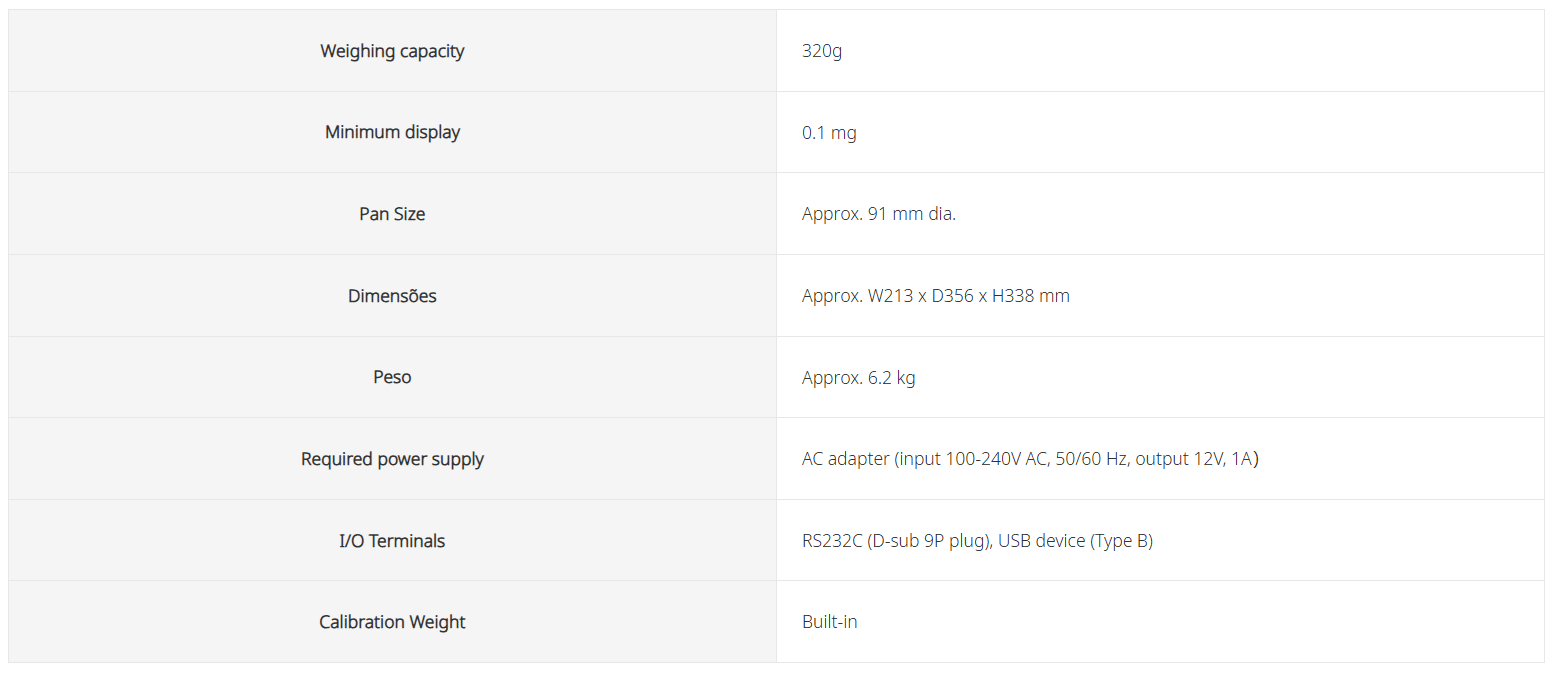Select the Approx. 6.2 kg value
Image resolution: width=1556 pixels, height=674 pixels.
(858, 377)
